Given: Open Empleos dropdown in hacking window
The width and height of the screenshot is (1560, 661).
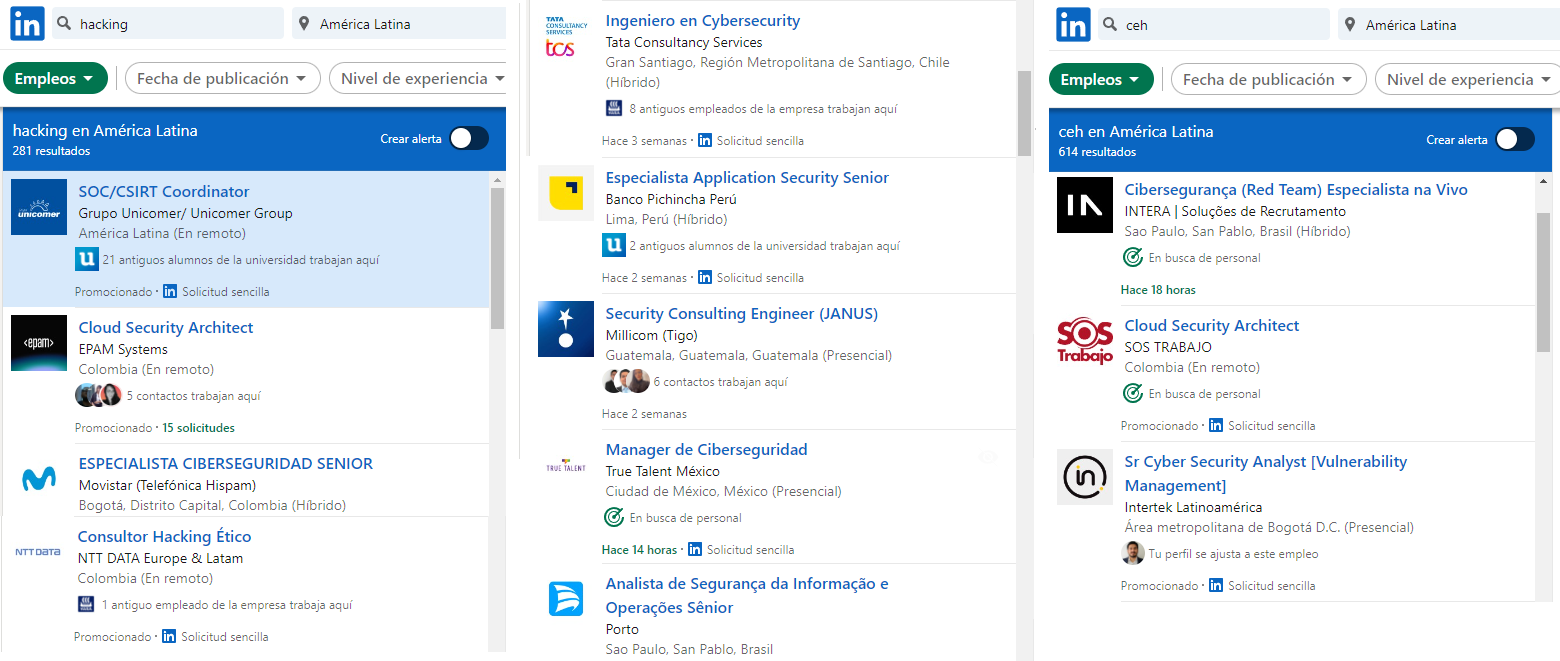Looking at the screenshot, I should (x=55, y=78).
